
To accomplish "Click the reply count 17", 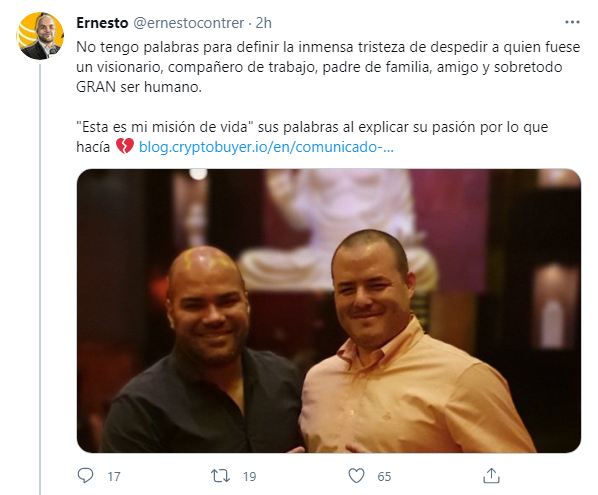I will coord(114,476).
